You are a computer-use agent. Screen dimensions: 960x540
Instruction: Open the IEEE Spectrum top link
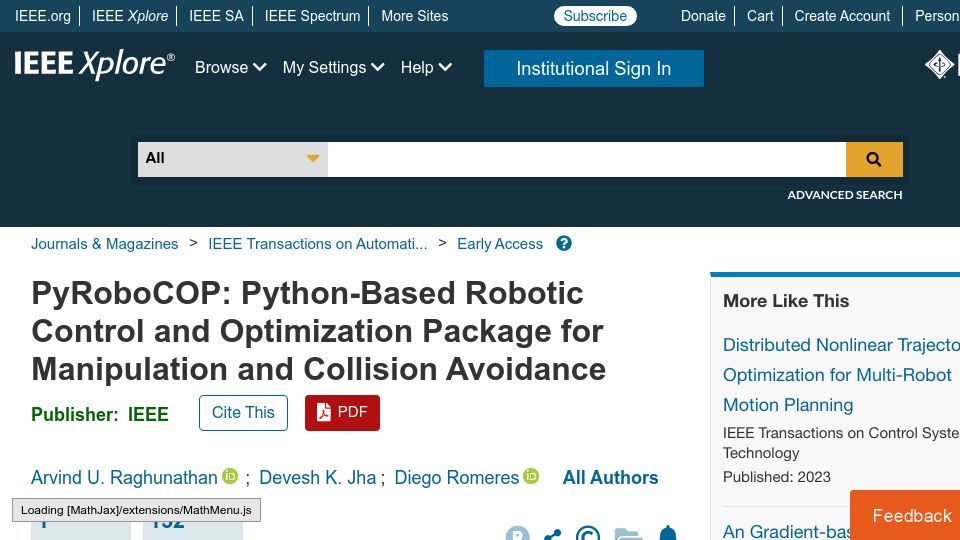coord(312,16)
